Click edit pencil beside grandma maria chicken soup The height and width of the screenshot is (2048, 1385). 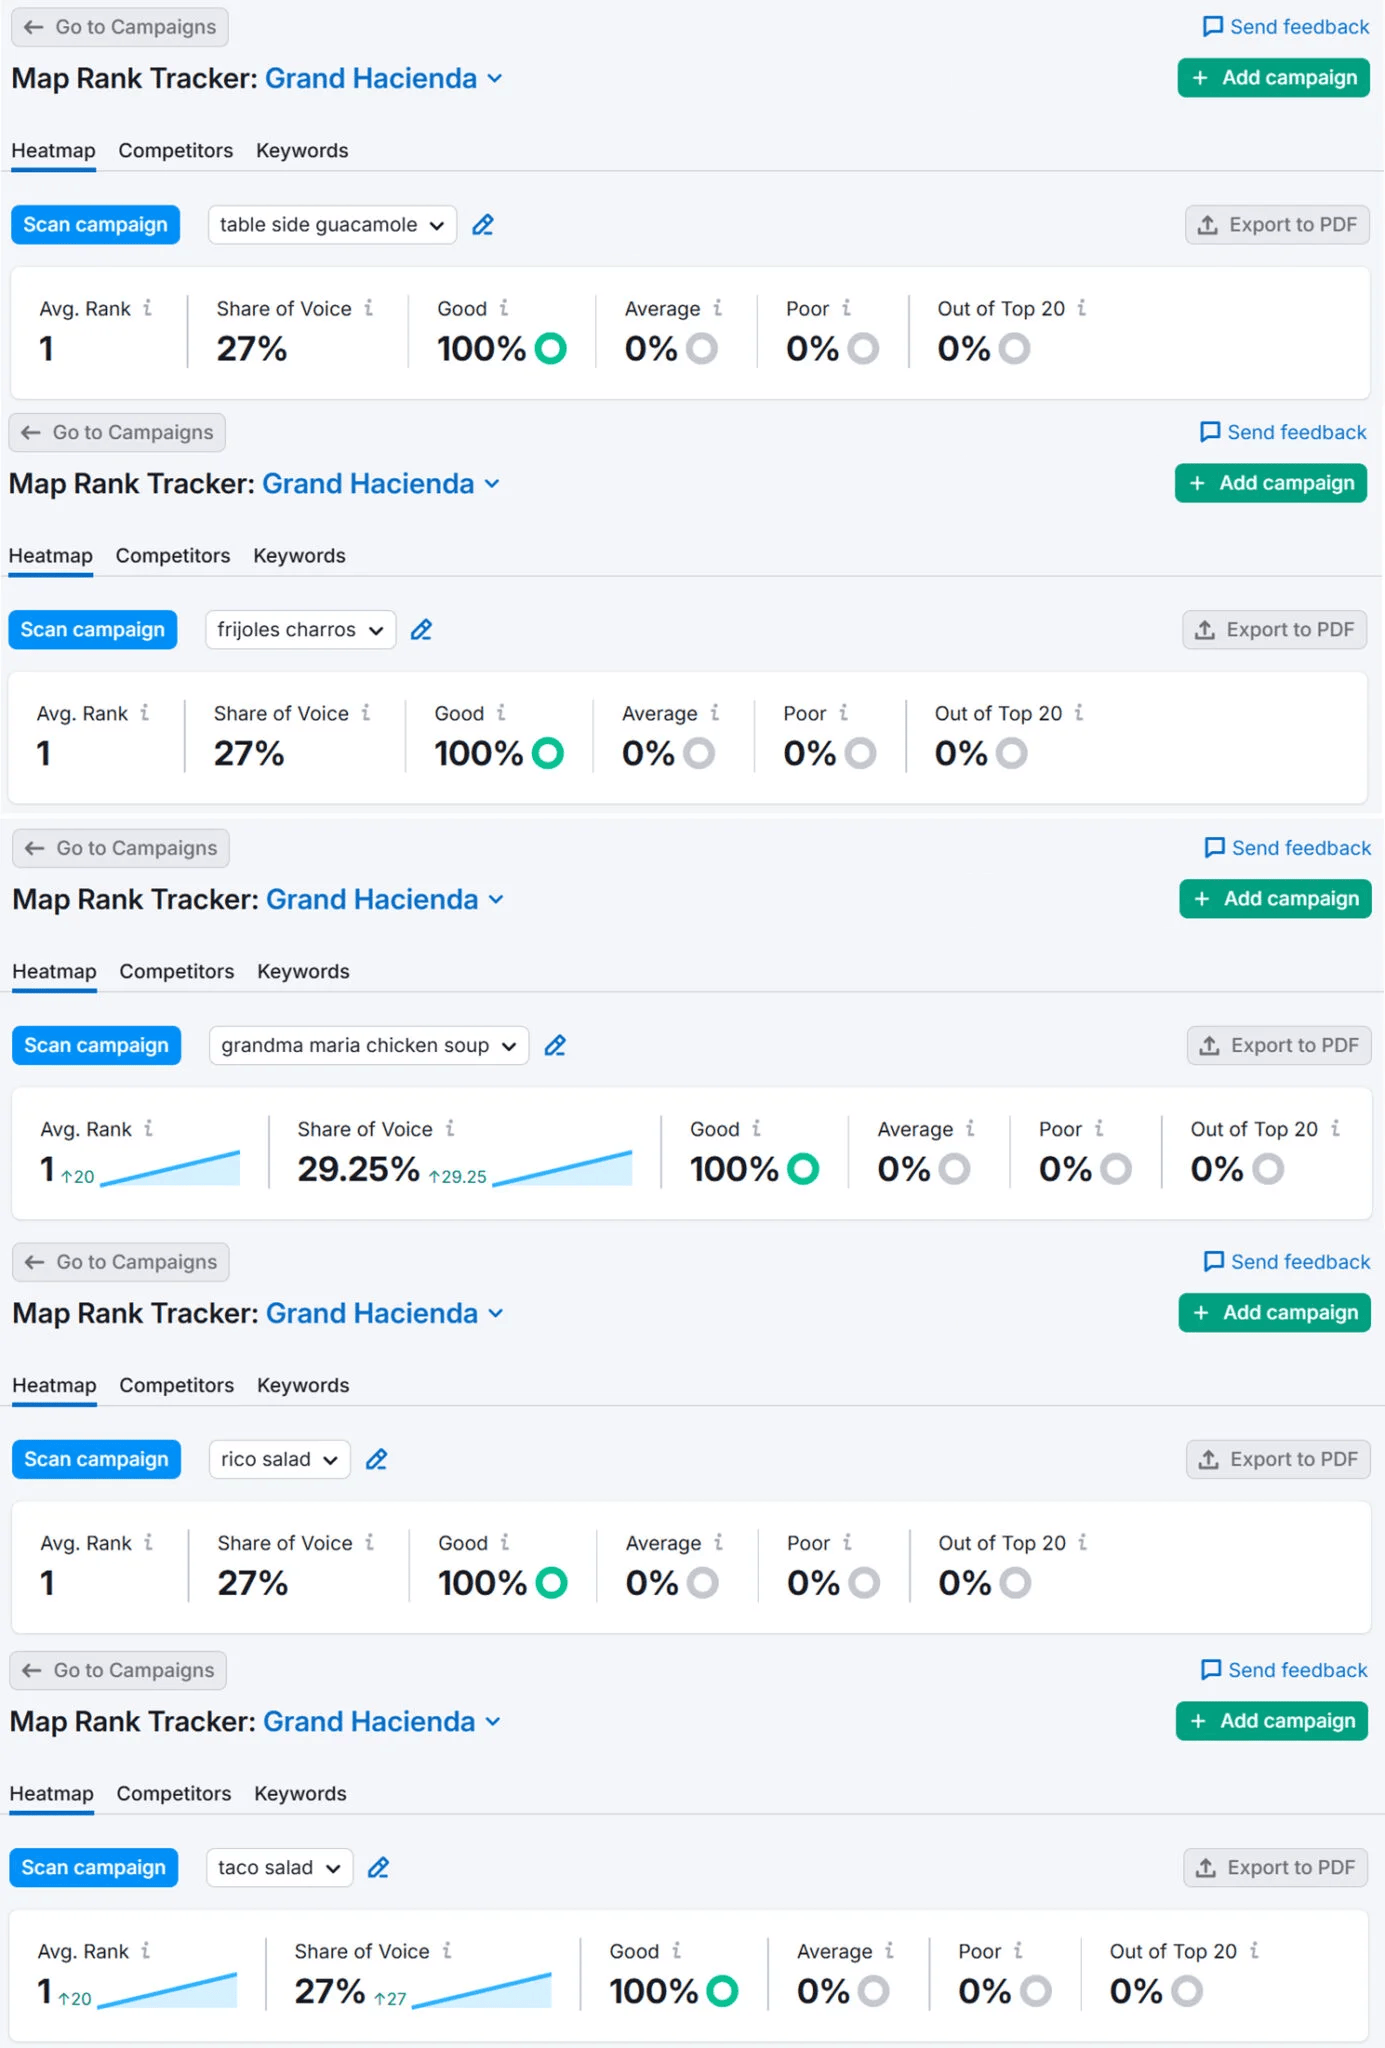pyautogui.click(x=555, y=1046)
